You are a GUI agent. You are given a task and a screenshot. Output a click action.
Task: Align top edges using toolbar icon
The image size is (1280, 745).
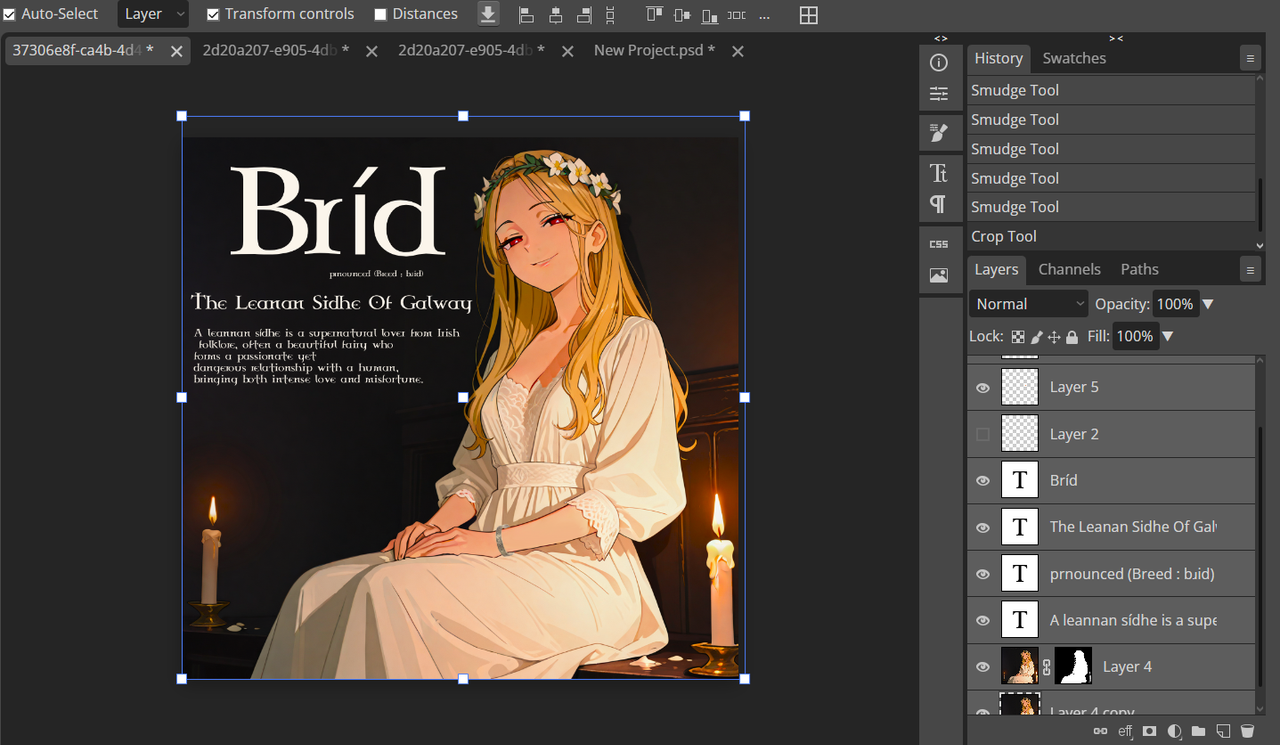pyautogui.click(x=654, y=15)
